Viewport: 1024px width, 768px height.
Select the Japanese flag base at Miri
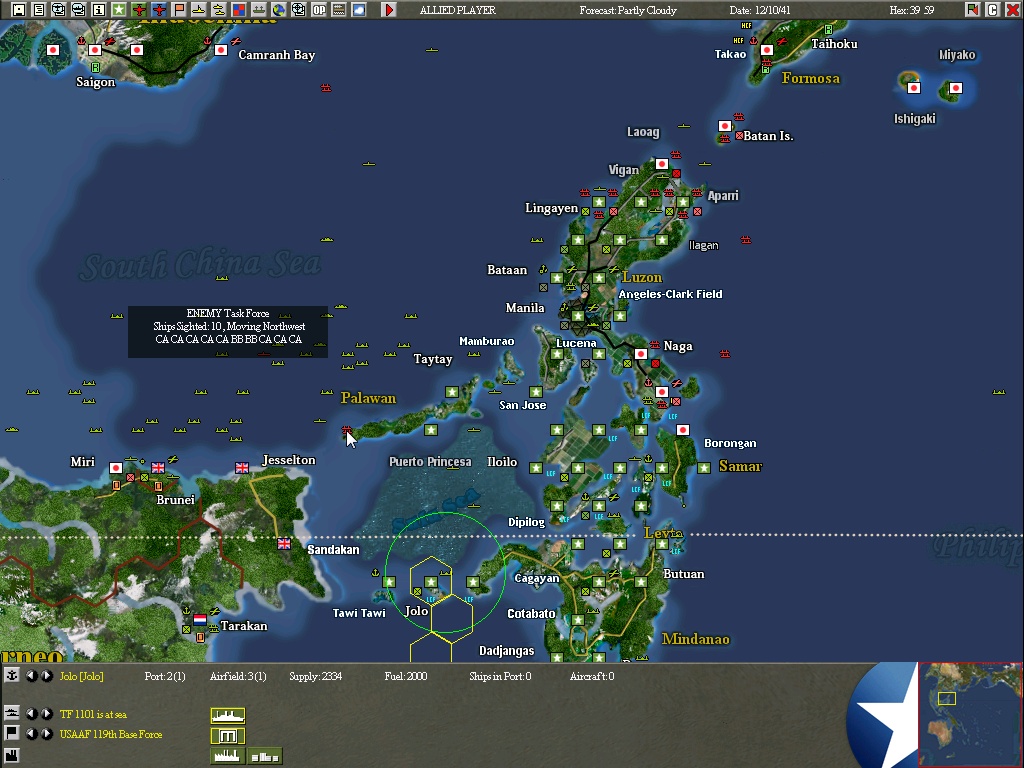(x=116, y=468)
